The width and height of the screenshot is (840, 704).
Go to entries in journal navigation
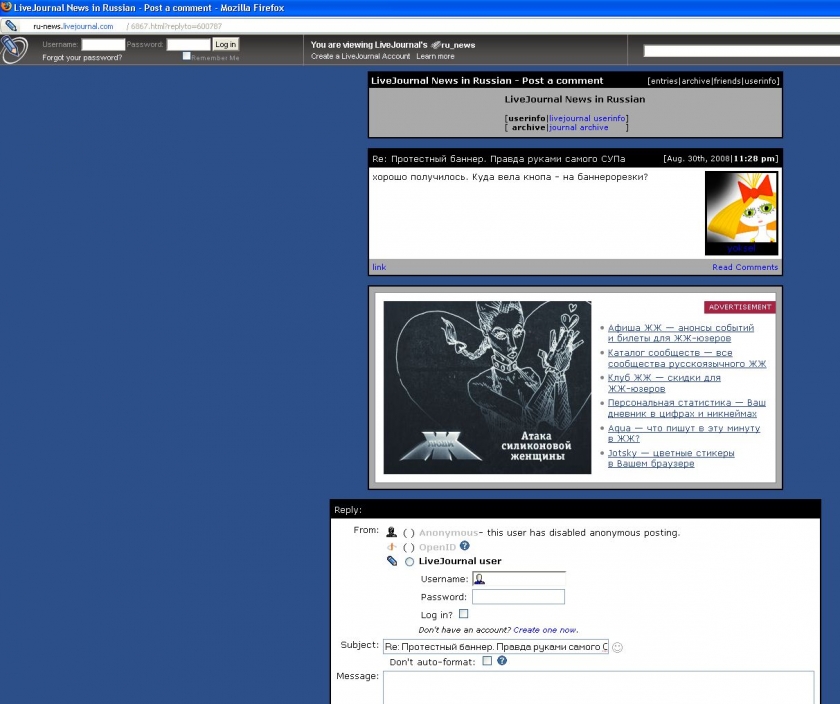point(664,81)
